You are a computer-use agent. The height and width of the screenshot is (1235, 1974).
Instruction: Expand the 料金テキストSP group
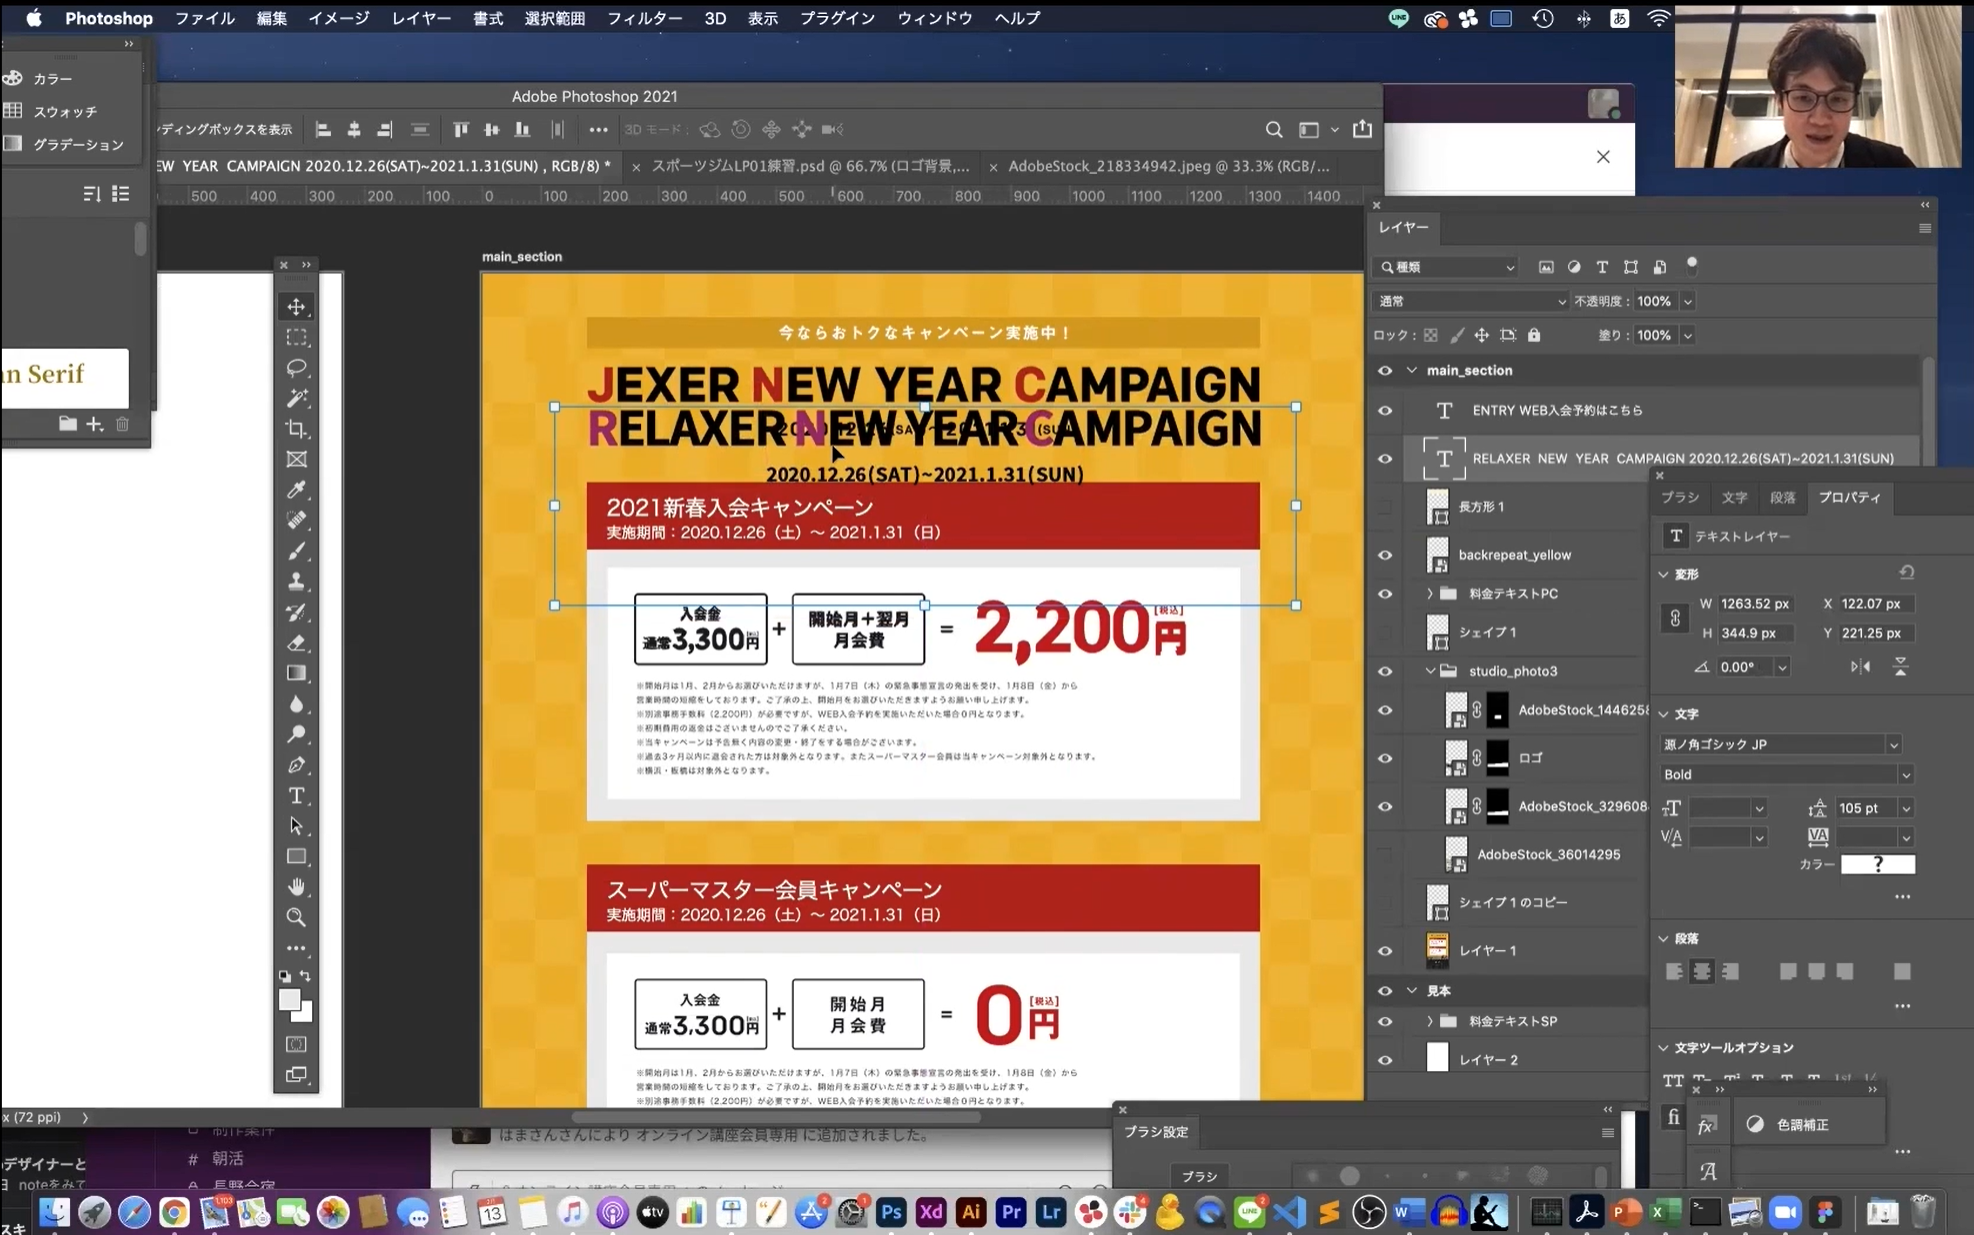1429,1021
